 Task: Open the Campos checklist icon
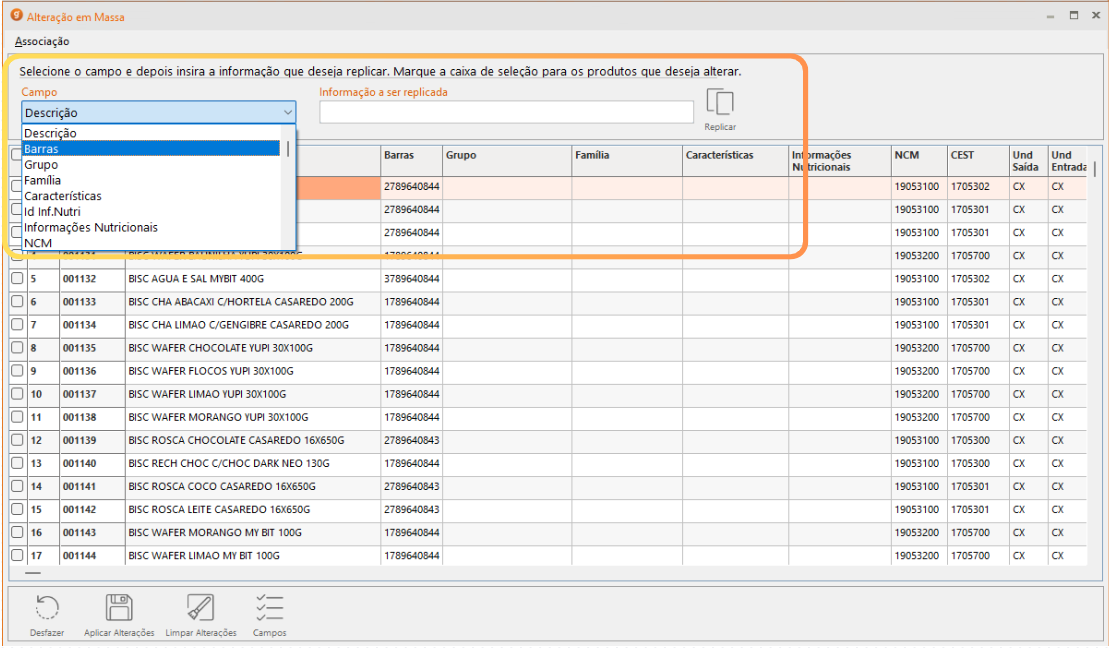pos(269,608)
